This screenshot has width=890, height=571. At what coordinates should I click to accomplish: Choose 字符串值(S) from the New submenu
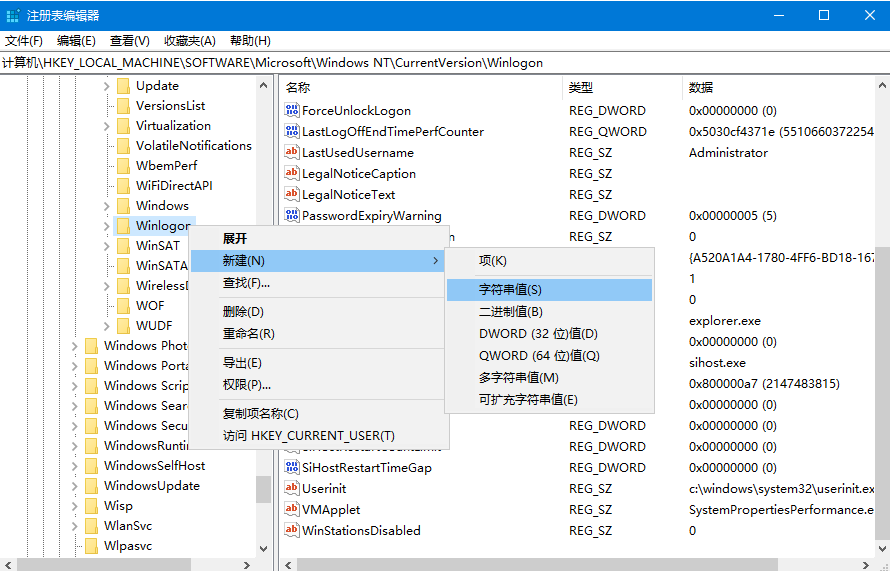pos(510,290)
